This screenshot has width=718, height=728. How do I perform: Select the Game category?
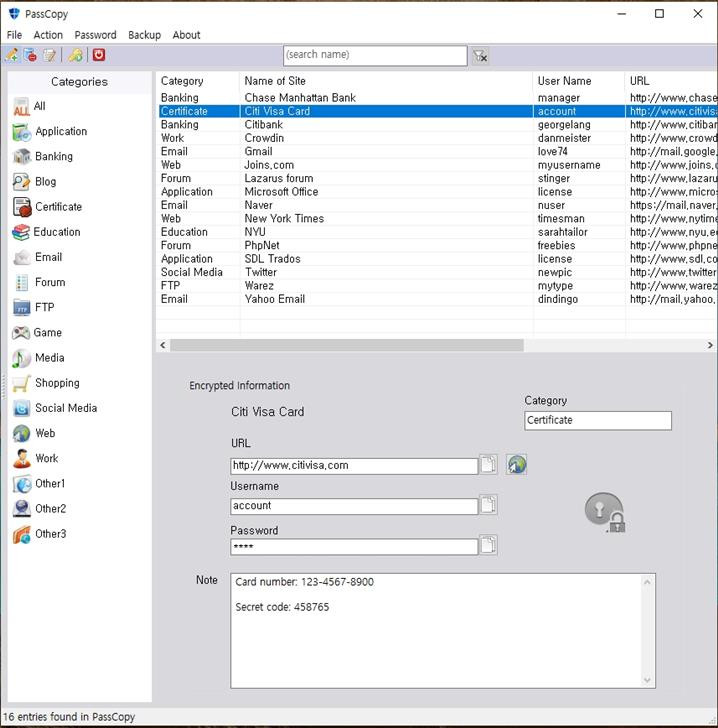[37, 332]
